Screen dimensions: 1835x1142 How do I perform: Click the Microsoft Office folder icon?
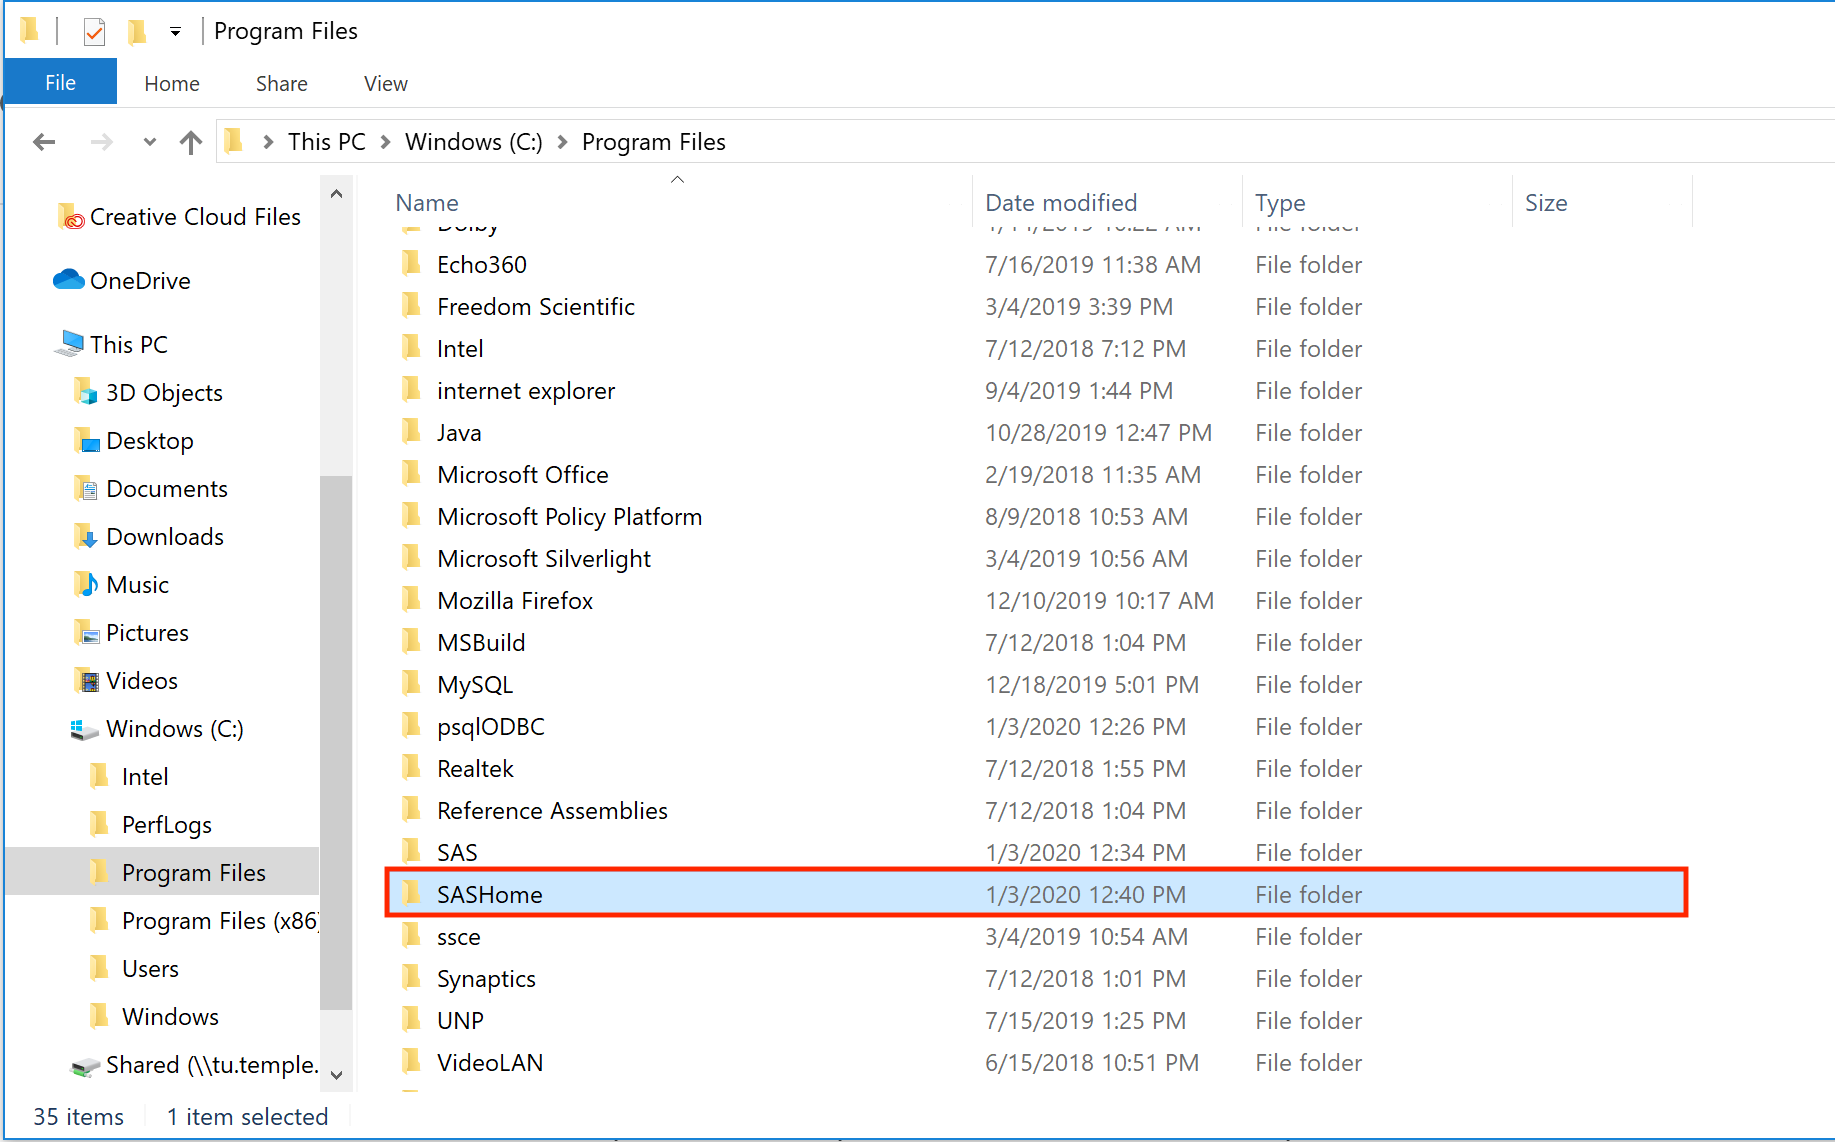click(411, 474)
